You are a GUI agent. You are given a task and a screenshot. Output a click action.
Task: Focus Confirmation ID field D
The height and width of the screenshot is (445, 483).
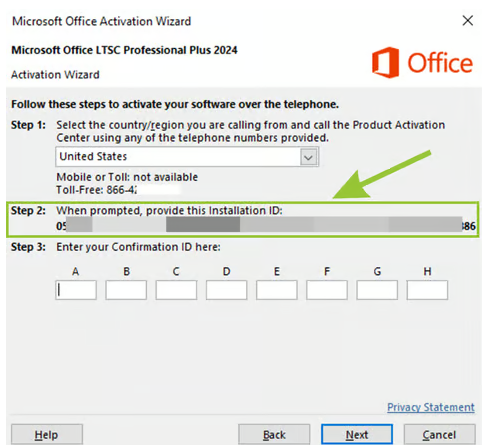227,290
